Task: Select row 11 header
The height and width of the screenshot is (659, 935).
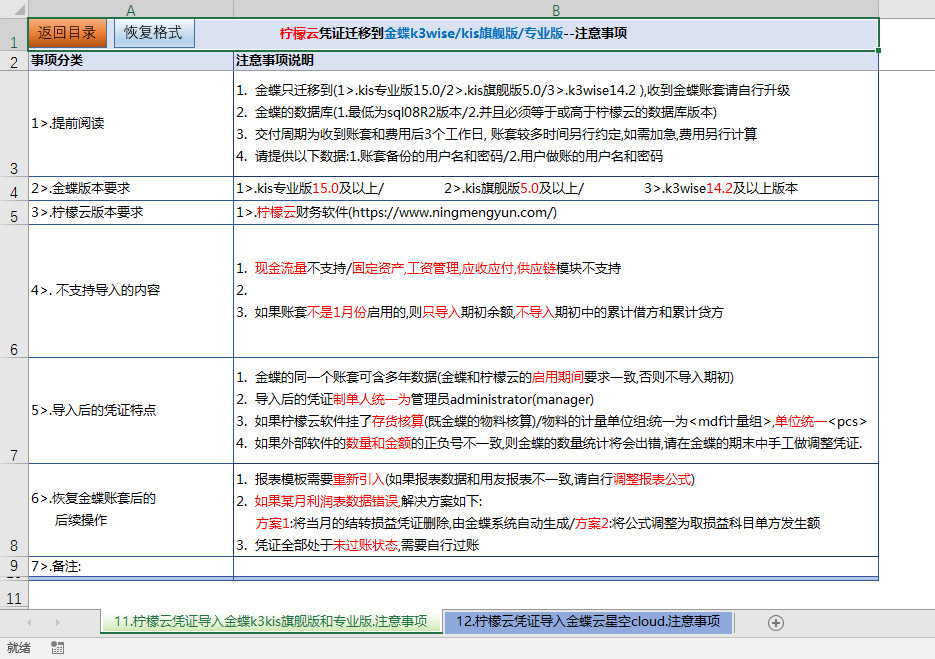Action: (13, 598)
